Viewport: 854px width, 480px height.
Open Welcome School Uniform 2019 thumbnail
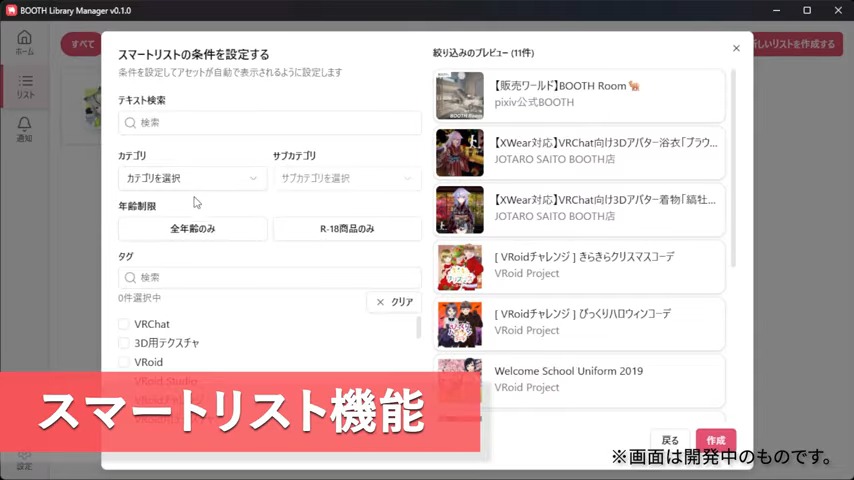tap(460, 380)
